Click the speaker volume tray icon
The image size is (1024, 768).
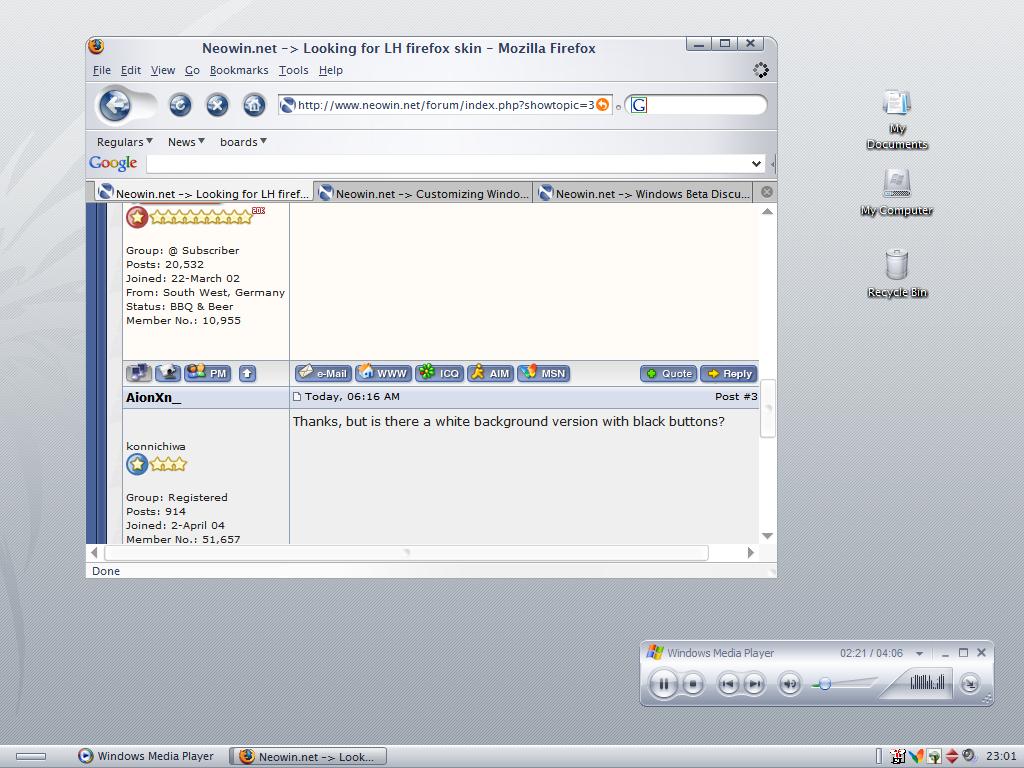[969, 756]
